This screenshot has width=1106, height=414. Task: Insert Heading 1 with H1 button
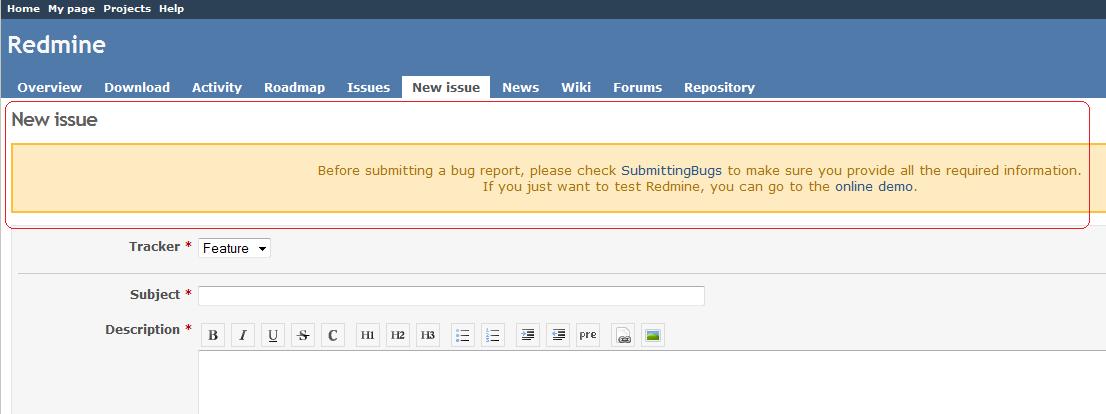click(367, 335)
